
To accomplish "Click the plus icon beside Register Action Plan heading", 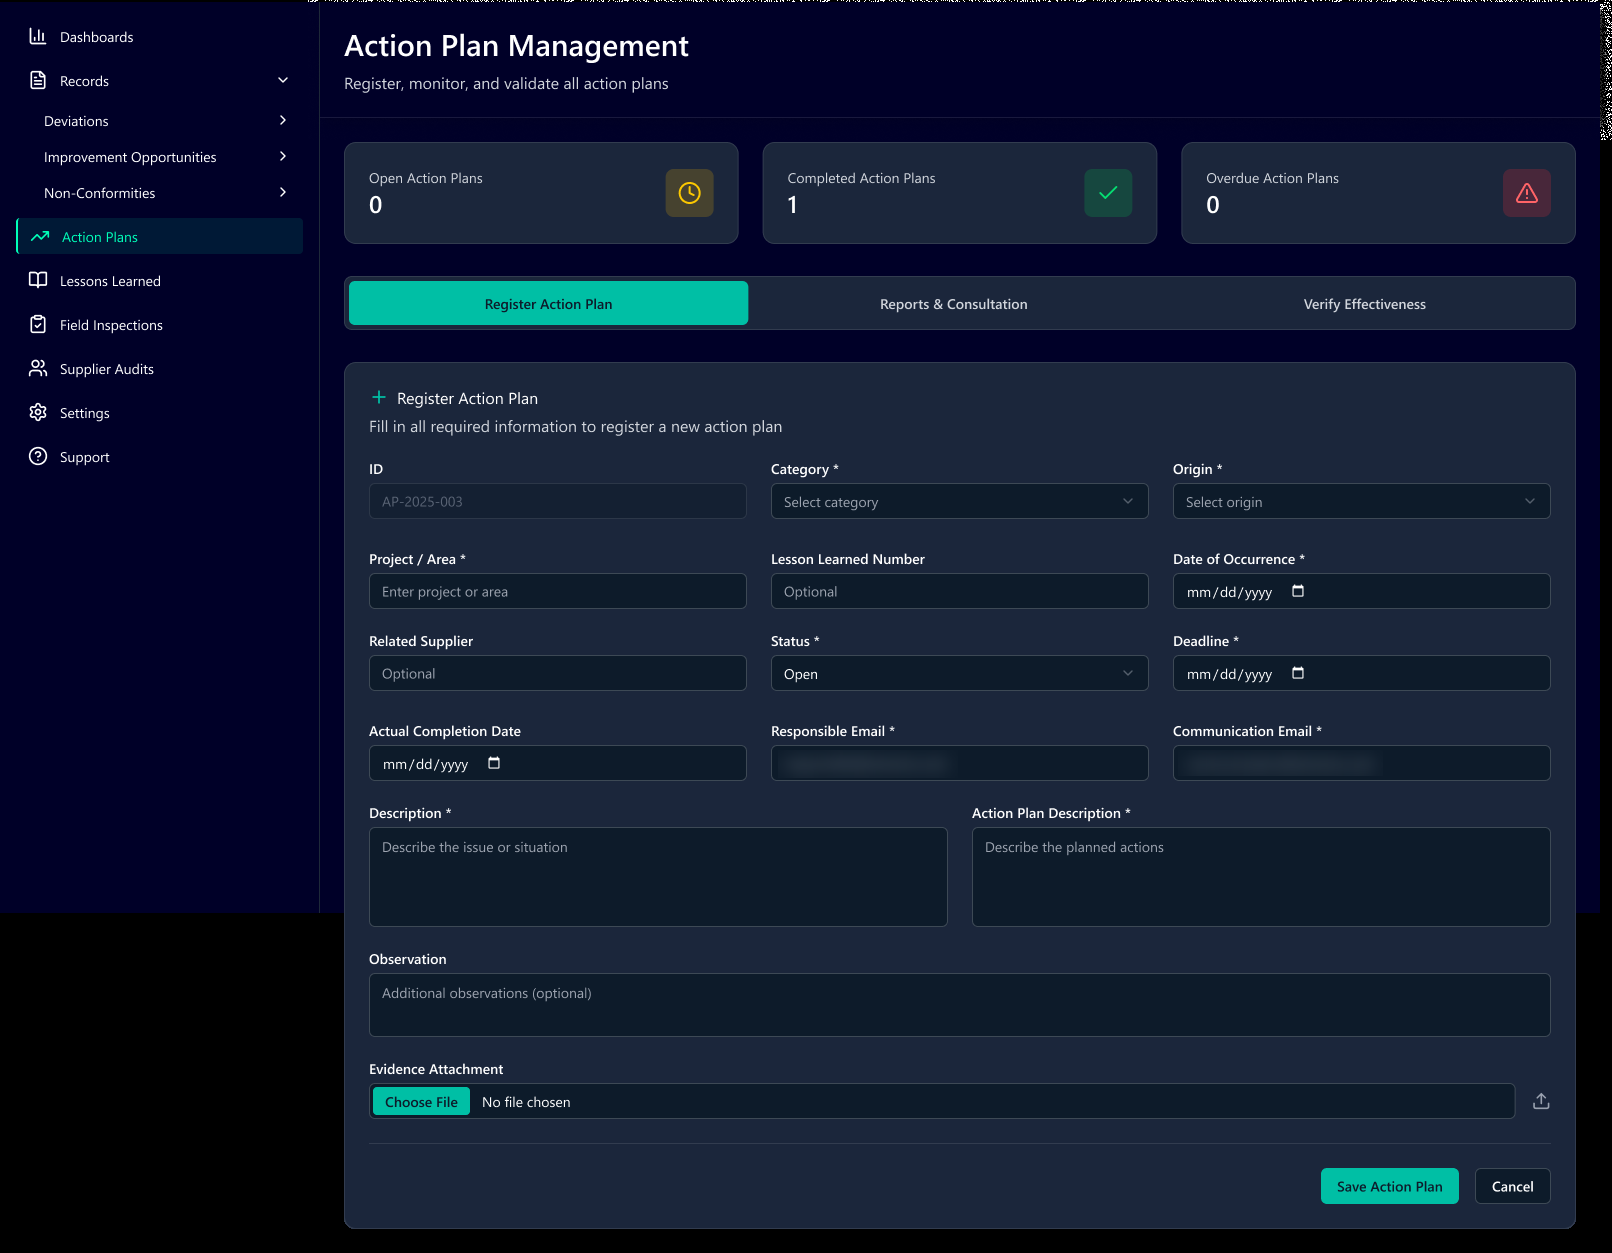I will click(379, 397).
